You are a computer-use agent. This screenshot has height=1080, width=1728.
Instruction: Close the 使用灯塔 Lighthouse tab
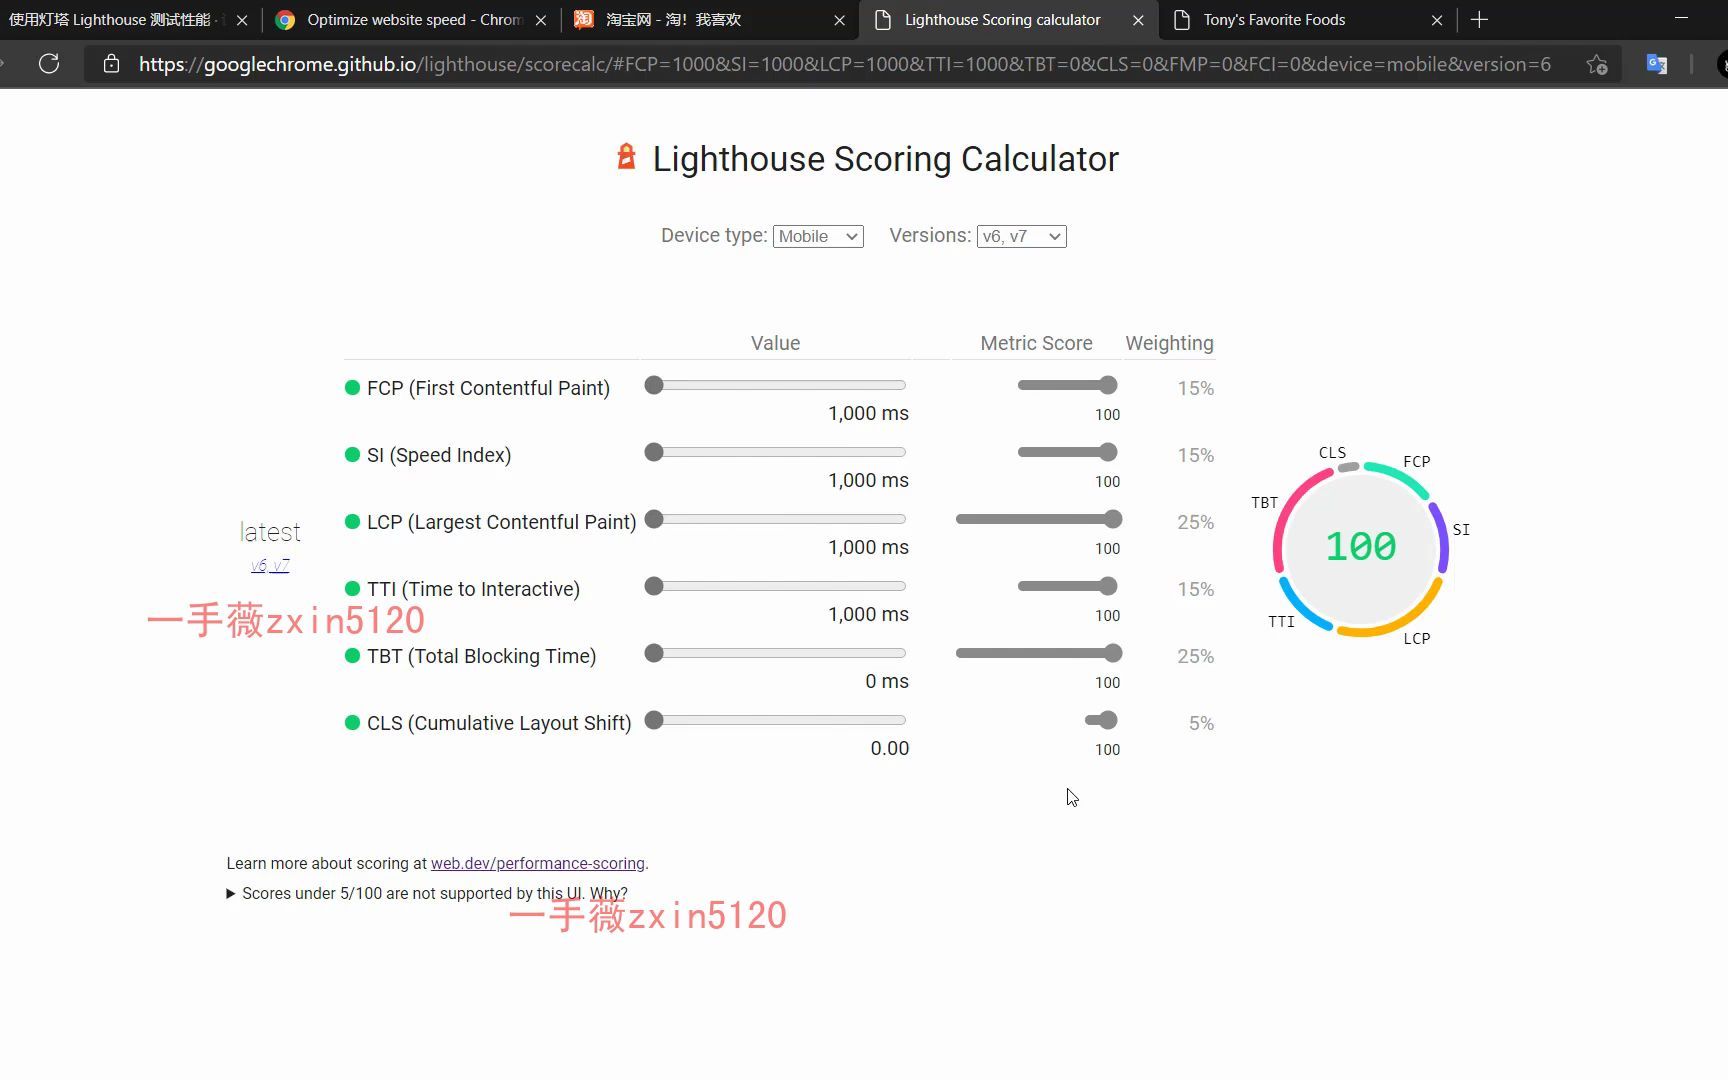(242, 20)
